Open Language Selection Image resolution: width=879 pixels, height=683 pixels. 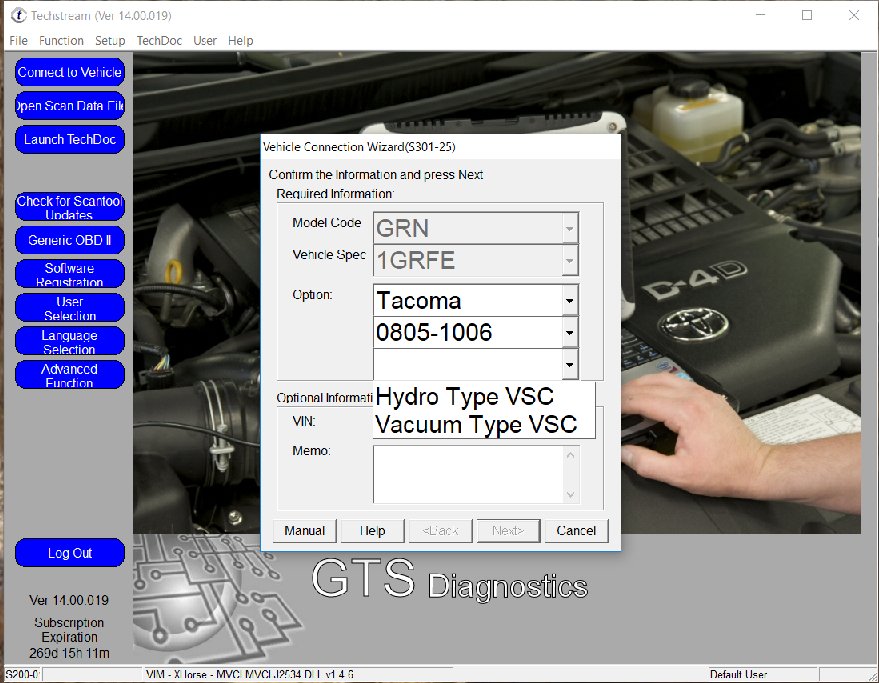coord(70,342)
